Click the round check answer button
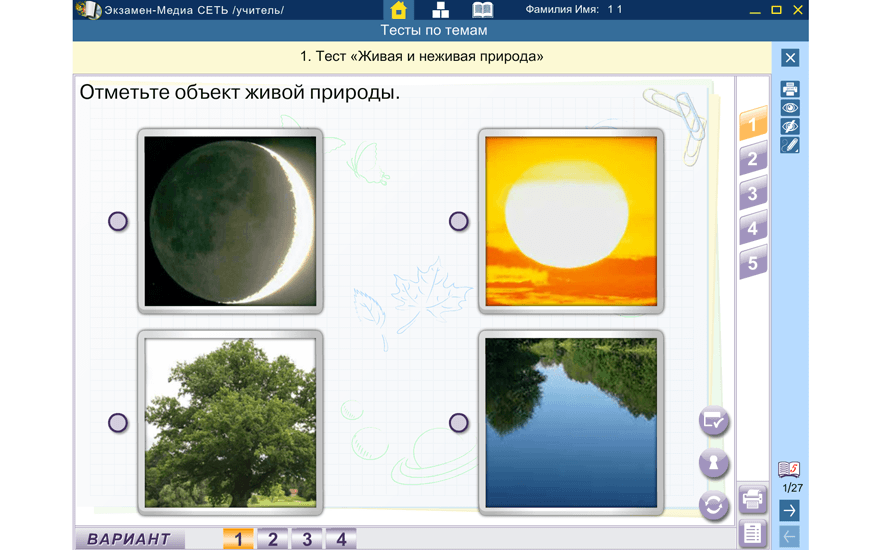 click(714, 421)
